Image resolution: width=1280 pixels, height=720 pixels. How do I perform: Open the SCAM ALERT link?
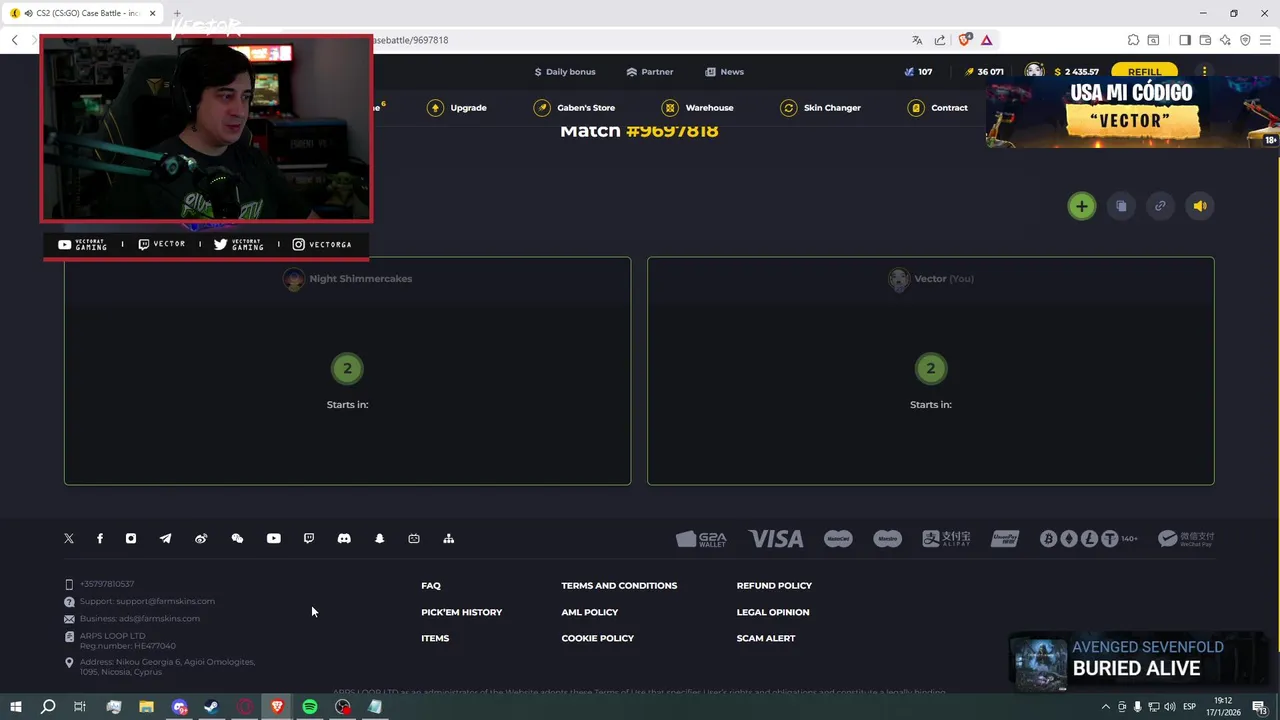coord(766,638)
